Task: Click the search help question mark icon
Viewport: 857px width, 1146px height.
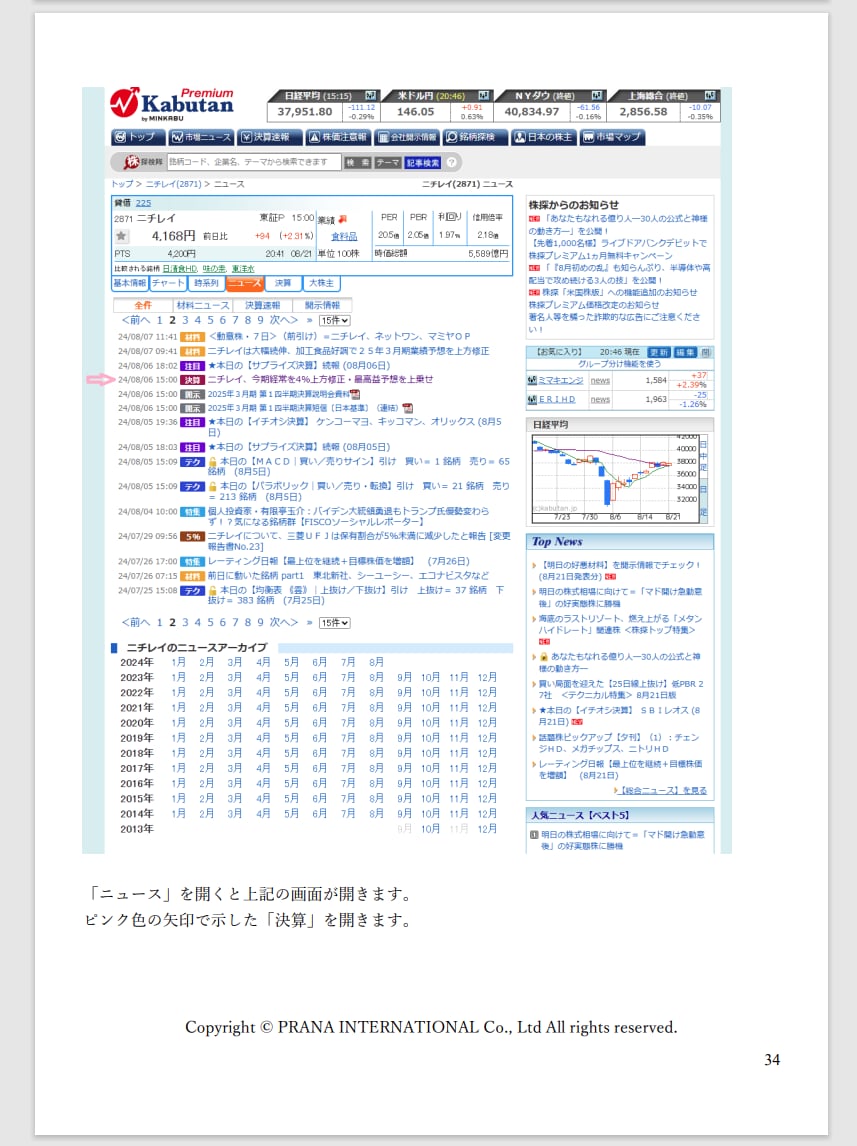Action: tap(452, 162)
